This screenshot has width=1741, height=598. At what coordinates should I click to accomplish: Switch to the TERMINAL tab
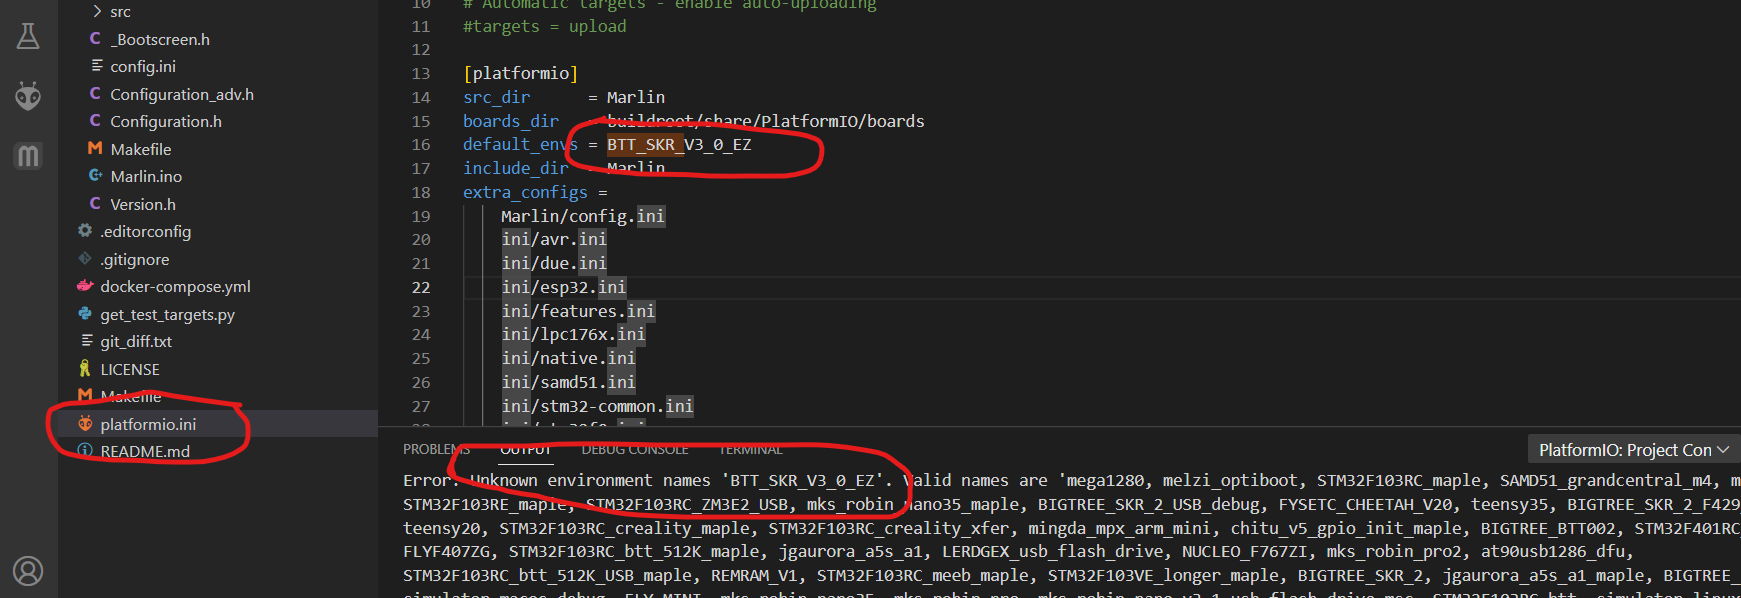(x=750, y=450)
